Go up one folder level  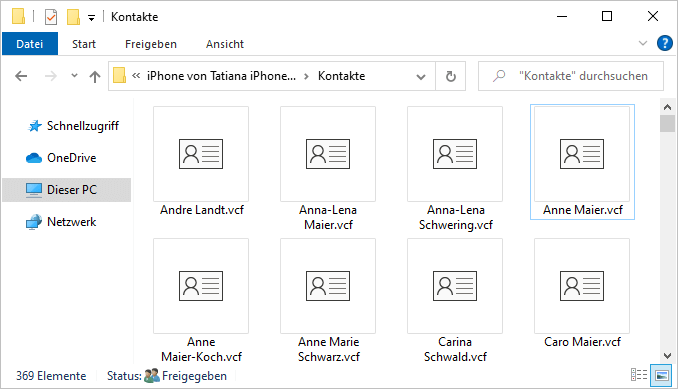(95, 77)
